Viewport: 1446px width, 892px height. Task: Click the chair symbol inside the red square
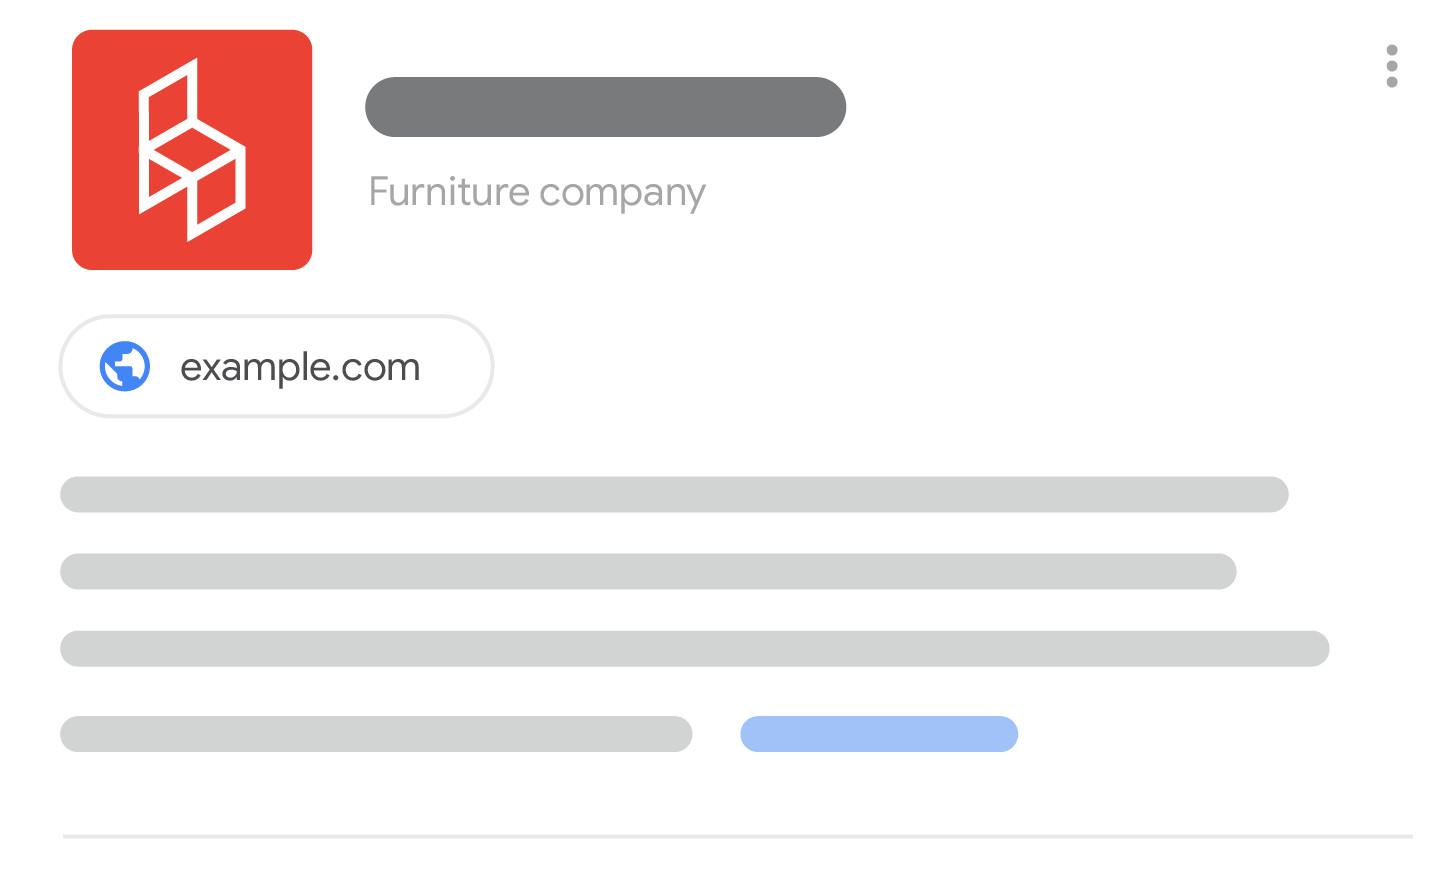coord(192,149)
